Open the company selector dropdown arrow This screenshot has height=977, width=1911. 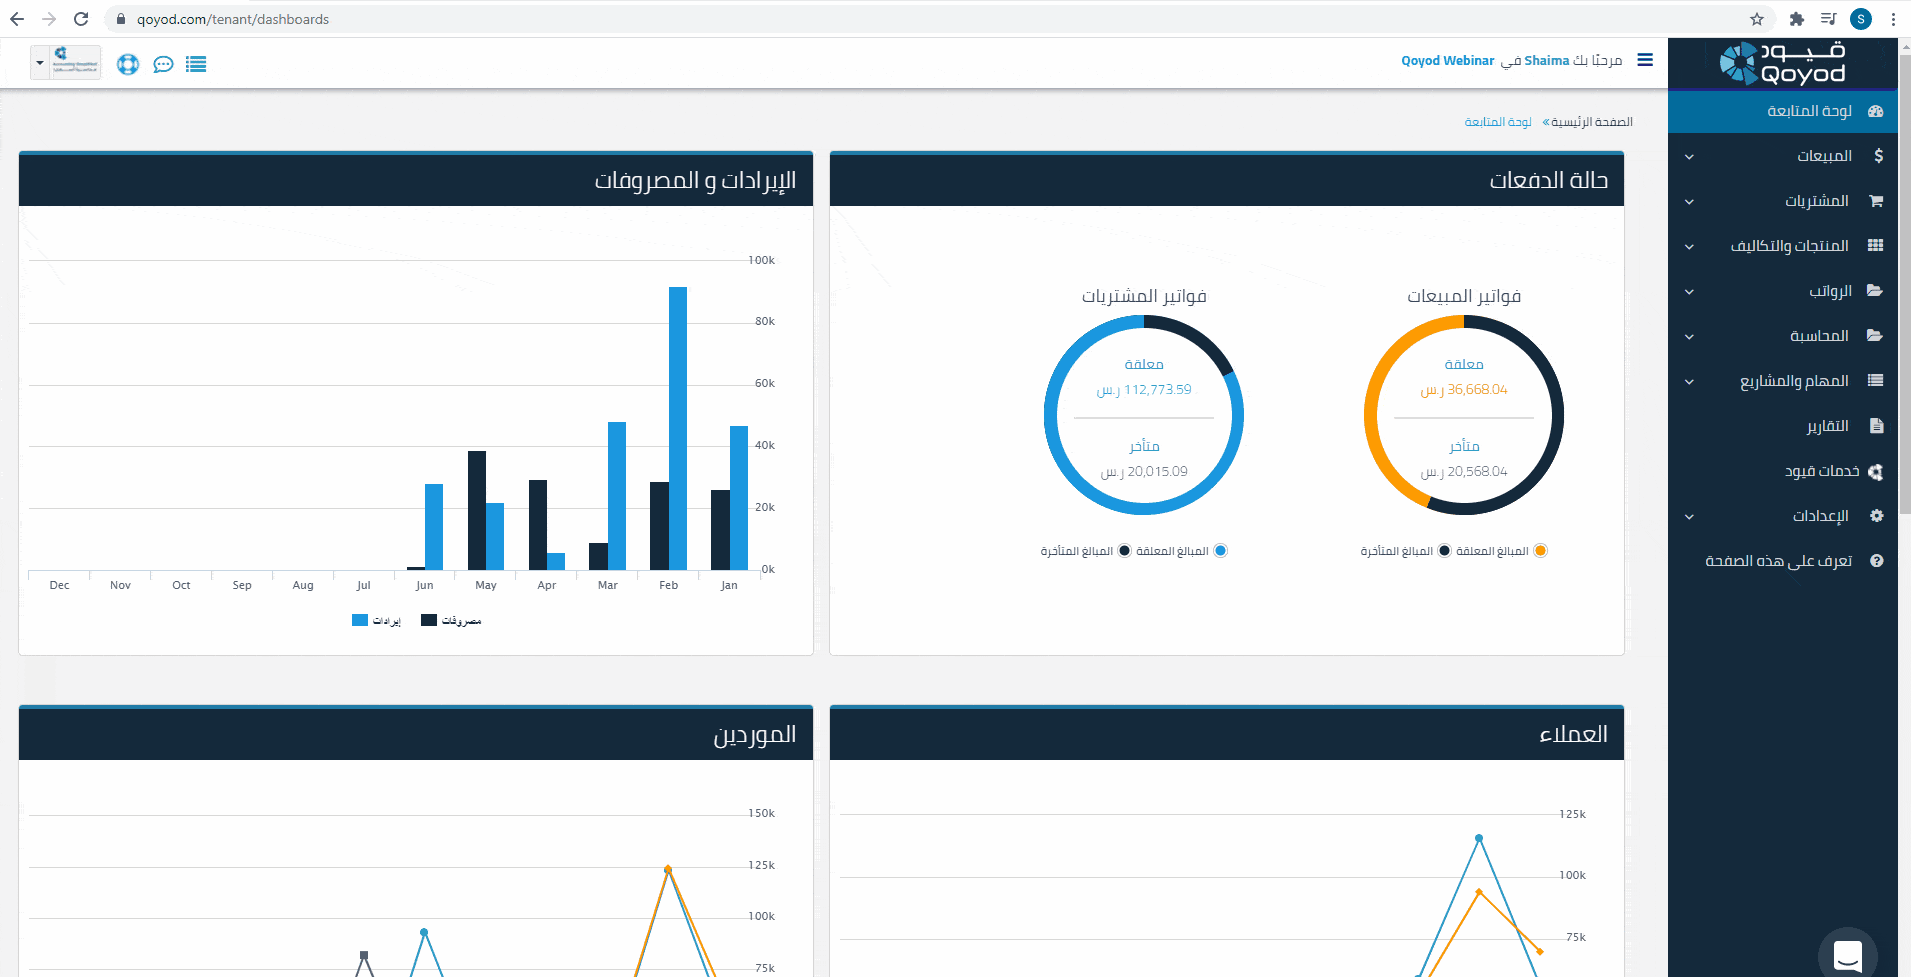click(x=40, y=63)
